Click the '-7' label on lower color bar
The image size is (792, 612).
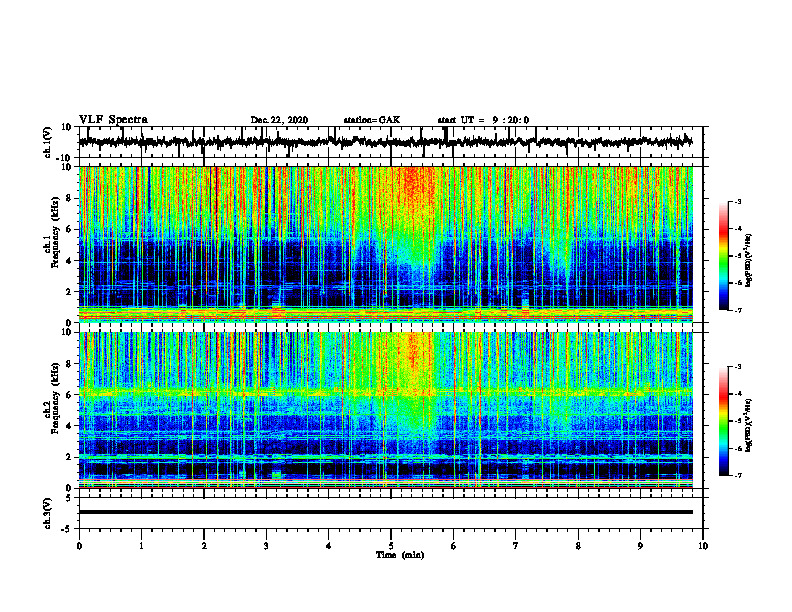point(737,476)
